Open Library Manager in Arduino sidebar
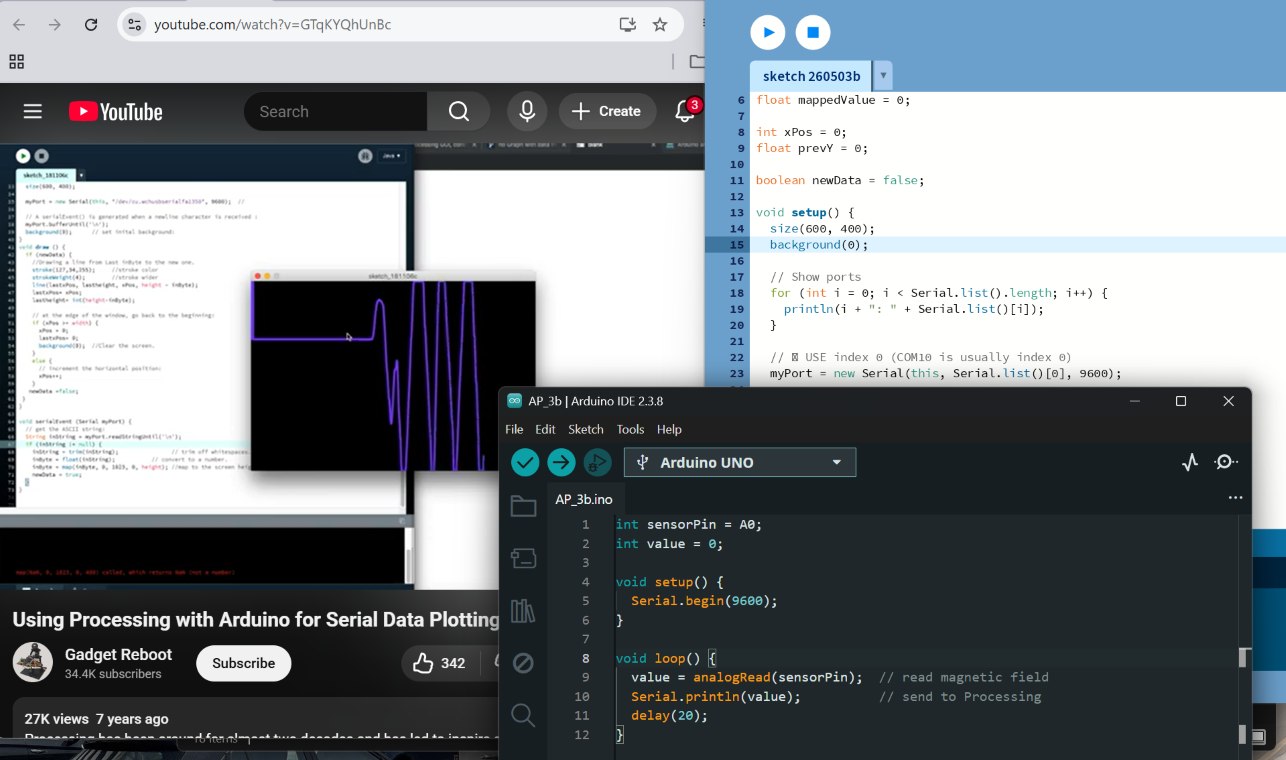The height and width of the screenshot is (760, 1286). pos(523,611)
